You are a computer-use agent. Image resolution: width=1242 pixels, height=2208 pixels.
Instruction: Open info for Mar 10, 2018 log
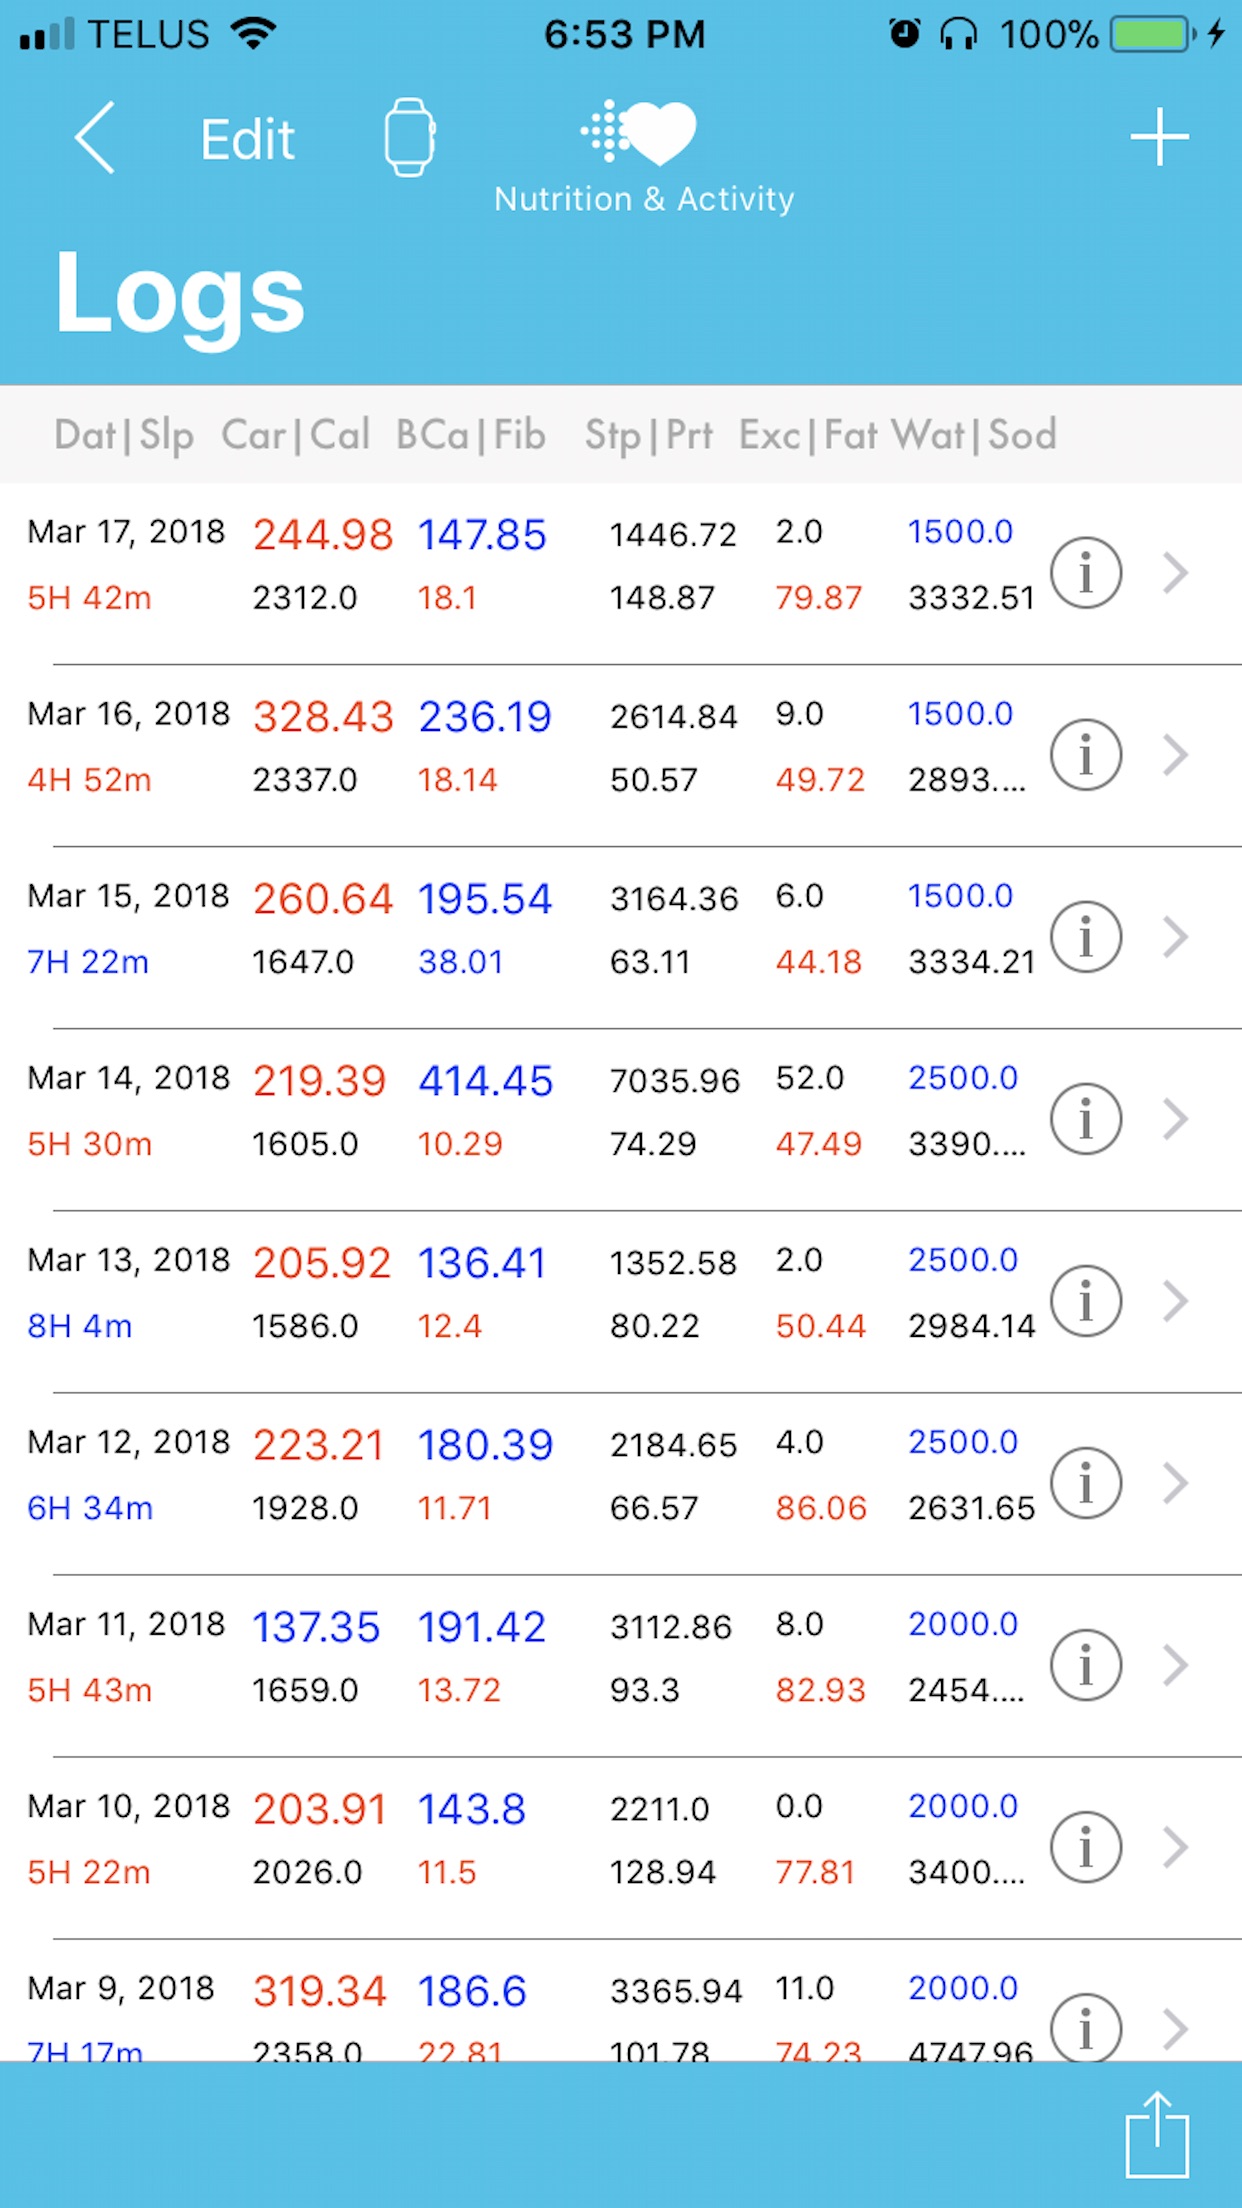(x=1085, y=1847)
